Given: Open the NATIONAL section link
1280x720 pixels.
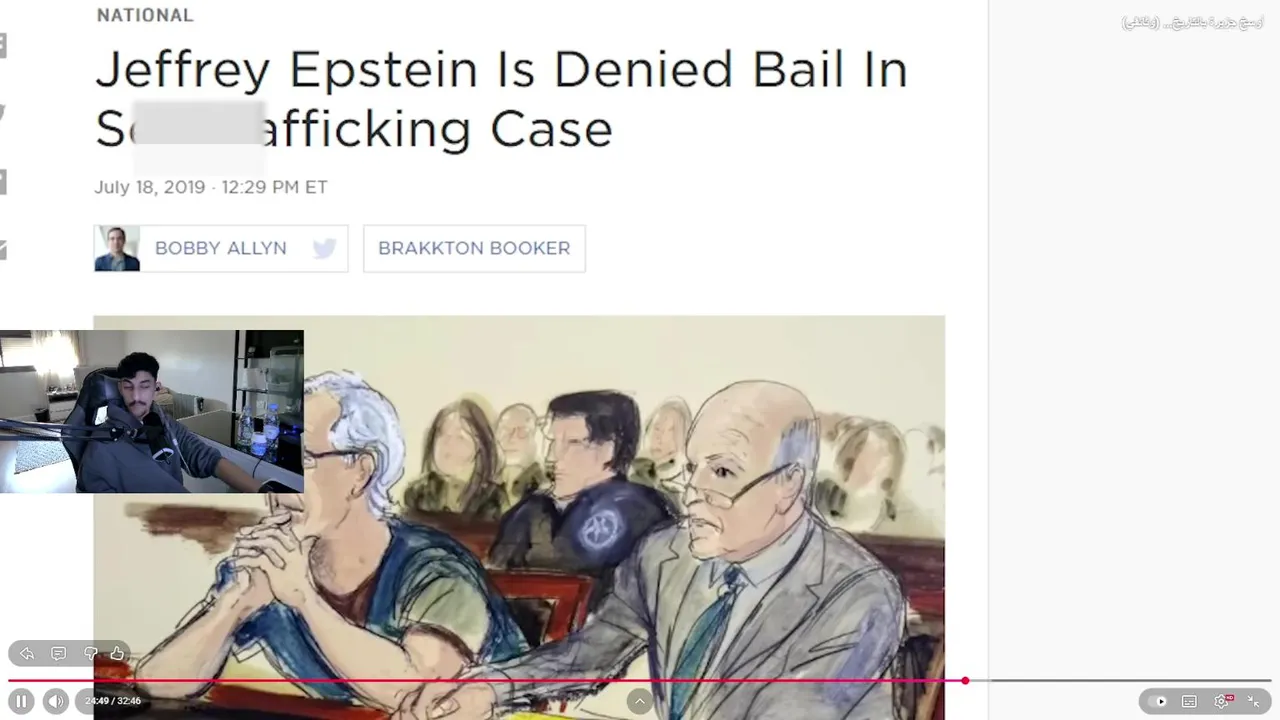Looking at the screenshot, I should click(x=145, y=15).
